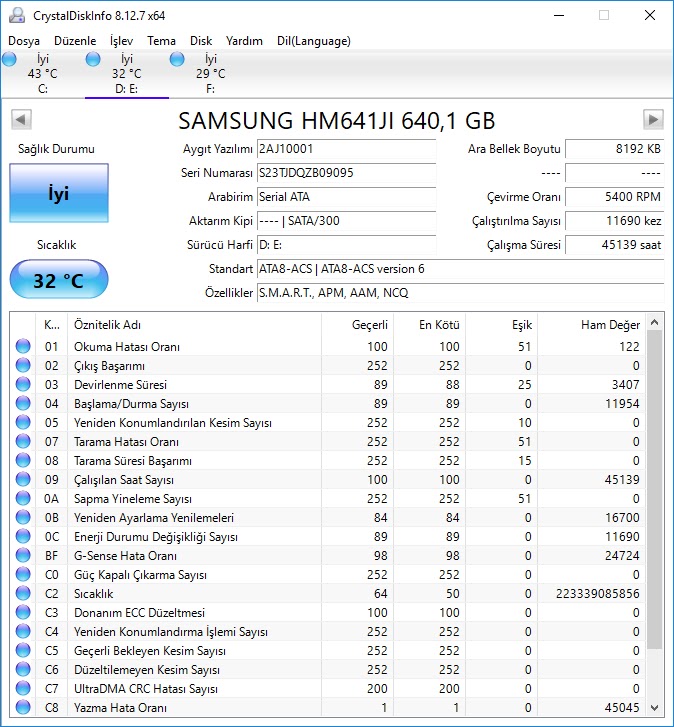The height and width of the screenshot is (727, 674).
Task: Click the Devirlenme Süresi raw value 3407
Action: tap(625, 384)
